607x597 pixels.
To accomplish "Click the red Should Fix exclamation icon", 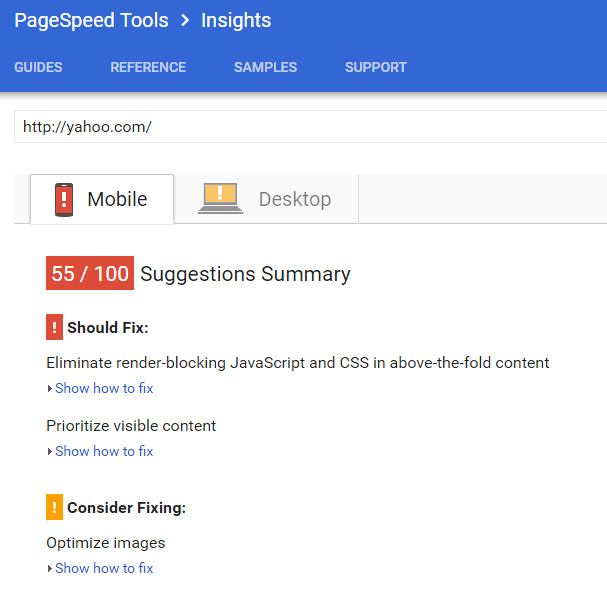I will (54, 327).
